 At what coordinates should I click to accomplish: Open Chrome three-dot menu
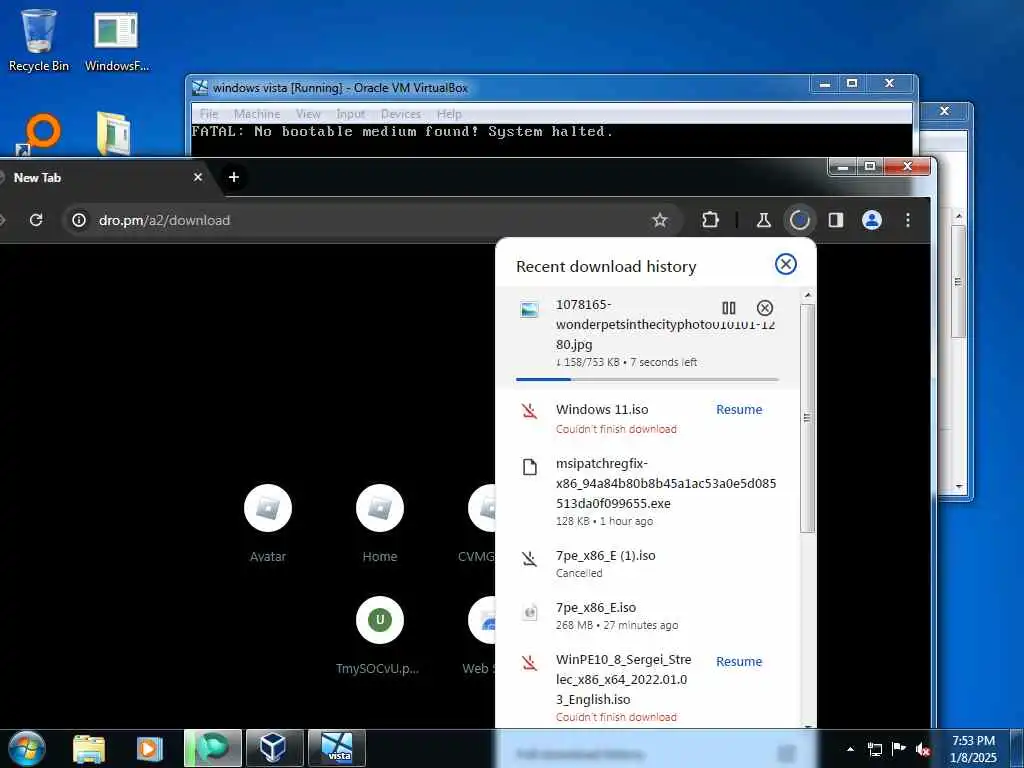[x=908, y=220]
